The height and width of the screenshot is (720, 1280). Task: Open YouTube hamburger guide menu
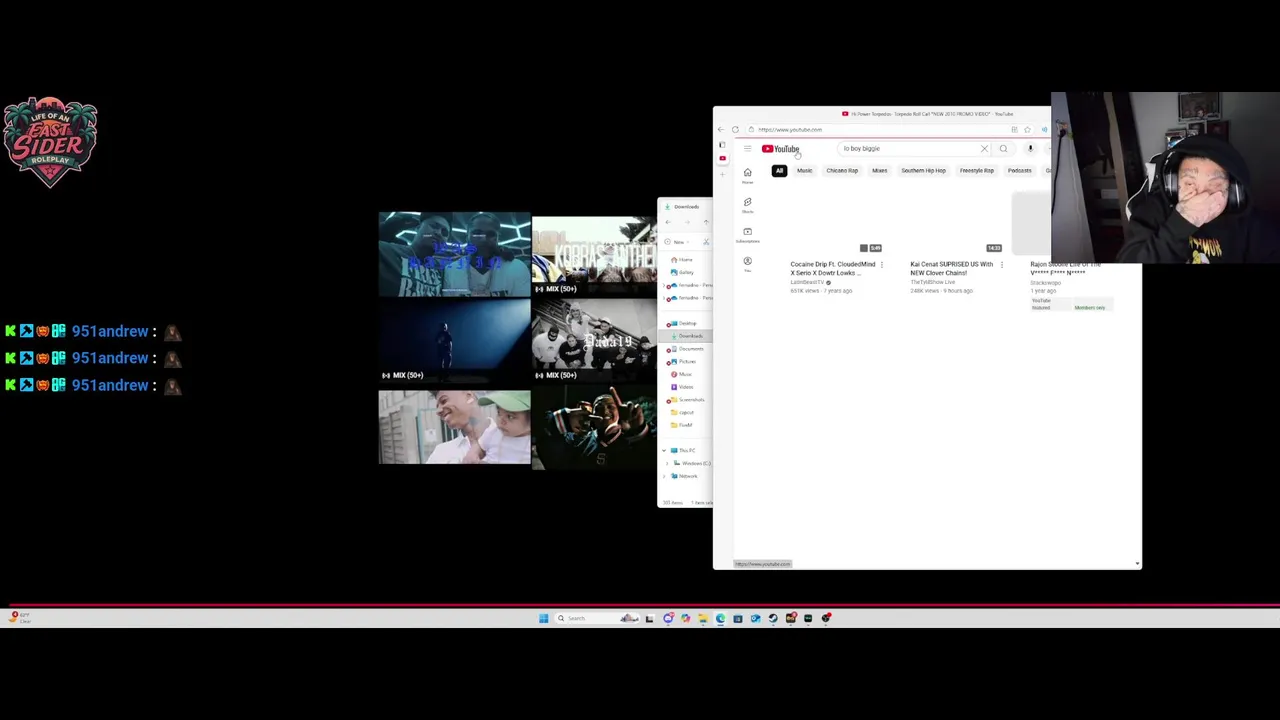(x=747, y=148)
